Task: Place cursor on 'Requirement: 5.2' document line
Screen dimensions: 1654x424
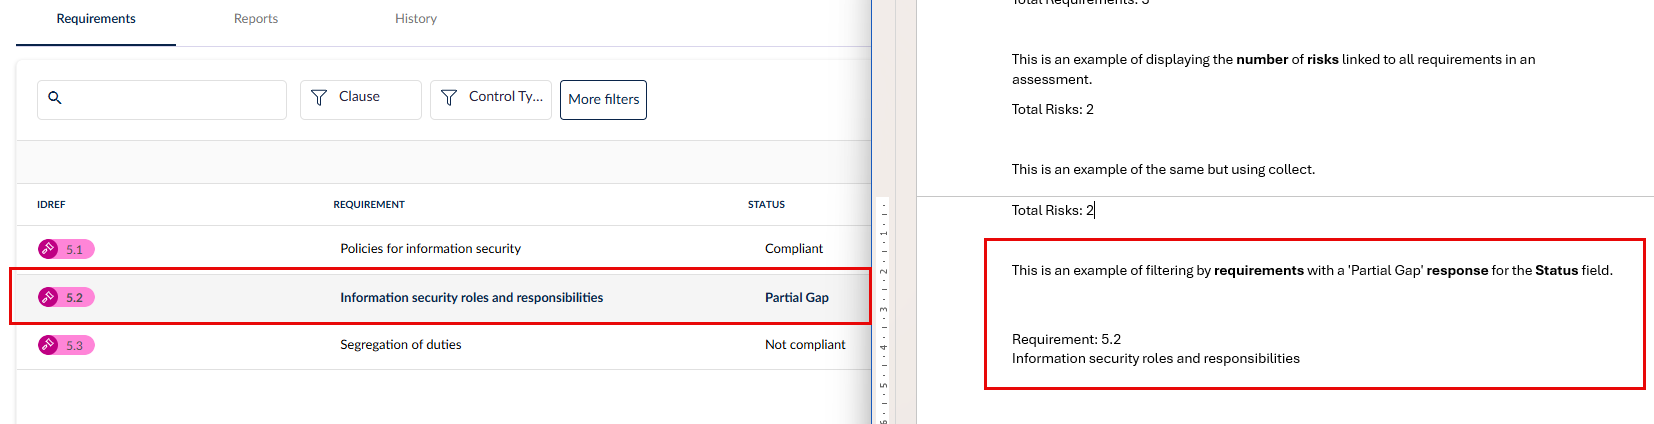Action: 1066,340
